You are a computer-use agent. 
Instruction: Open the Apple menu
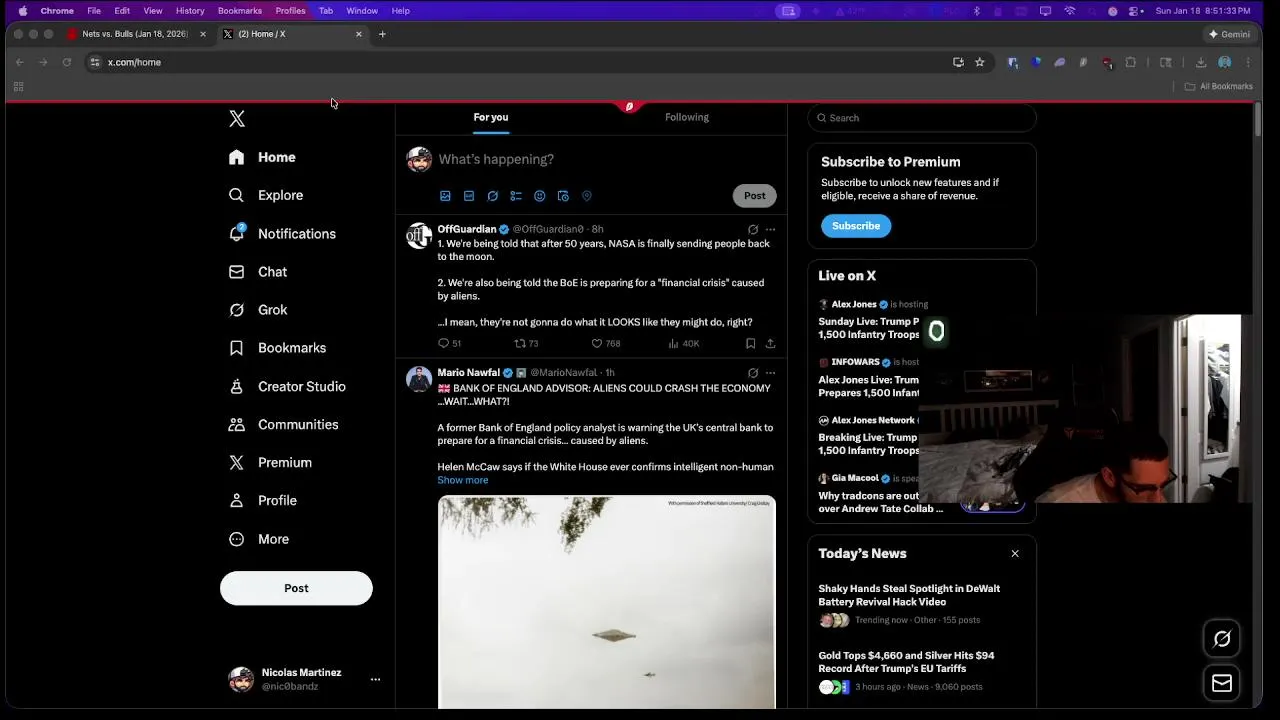coord(22,10)
